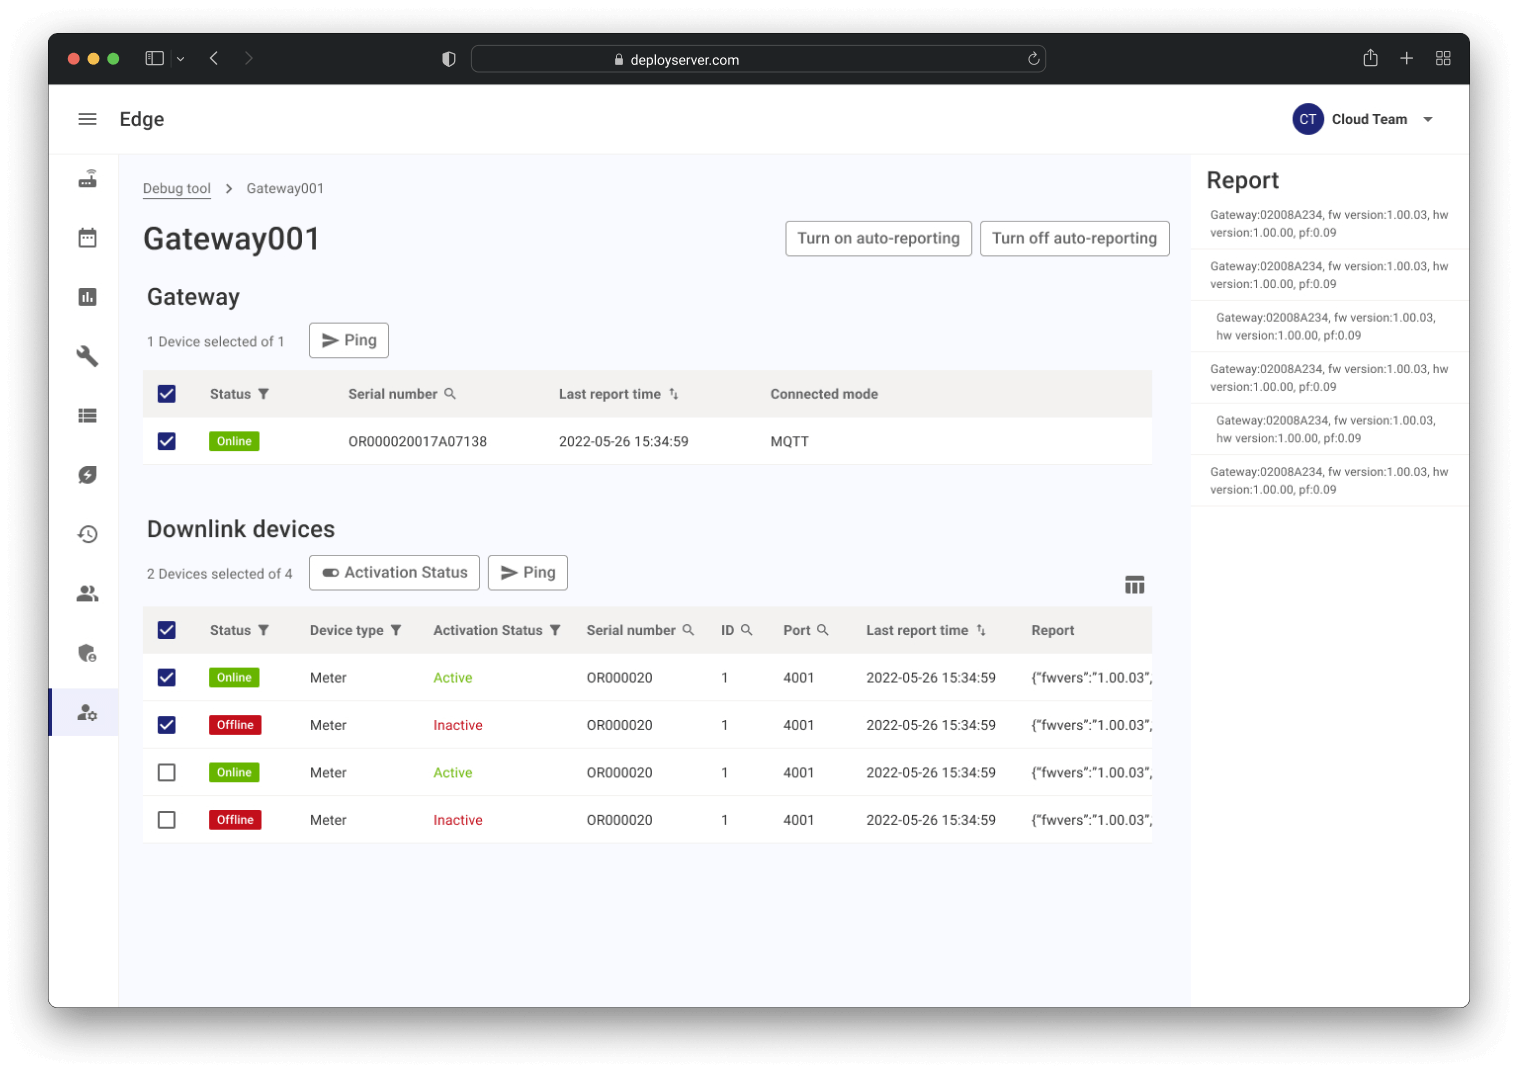Select the user settings icon in sidebar
The image size is (1517, 1071).
[88, 713]
